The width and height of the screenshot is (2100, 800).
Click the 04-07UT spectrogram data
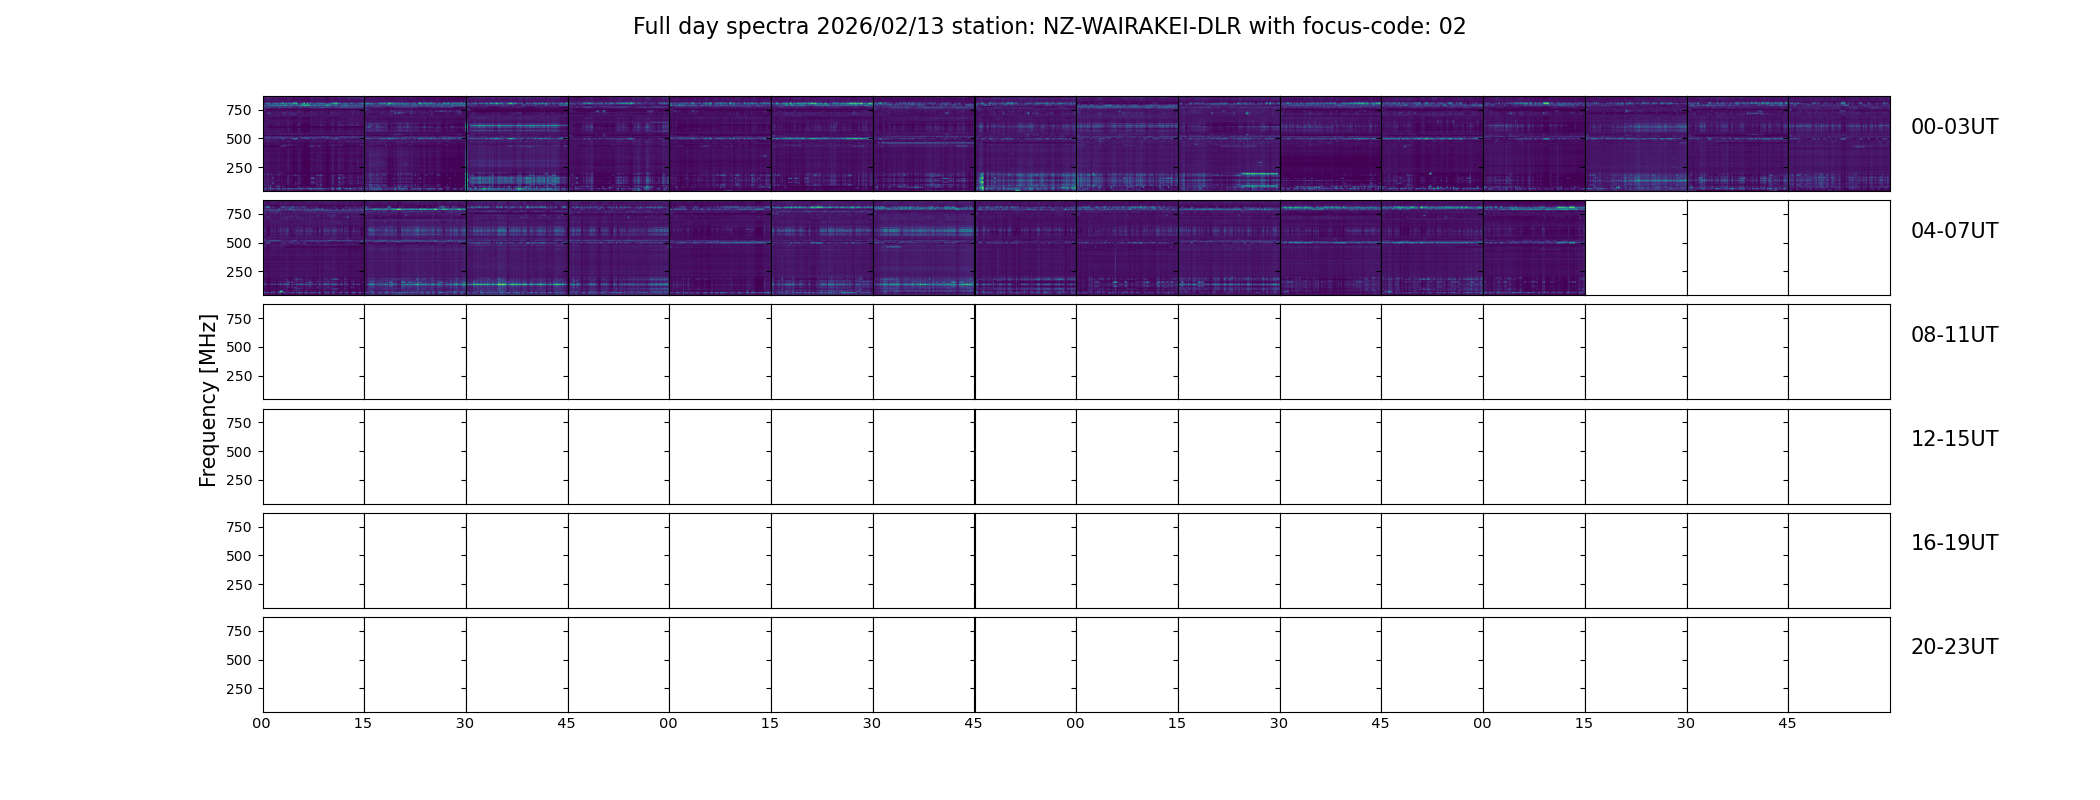pyautogui.click(x=924, y=248)
